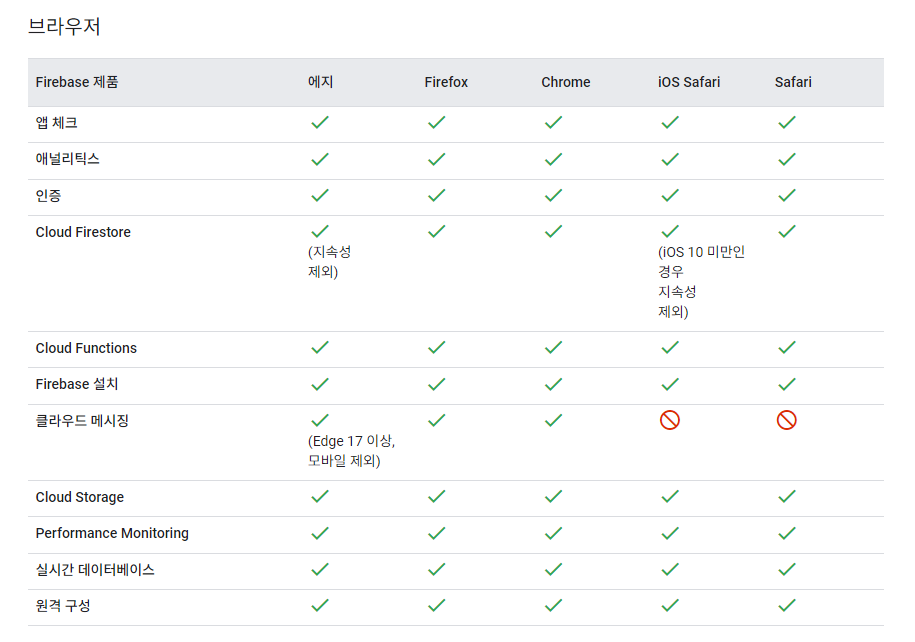Click the 클라우드 메시징 Safari unsupported icon
Image resolution: width=915 pixels, height=642 pixels.
[787, 420]
